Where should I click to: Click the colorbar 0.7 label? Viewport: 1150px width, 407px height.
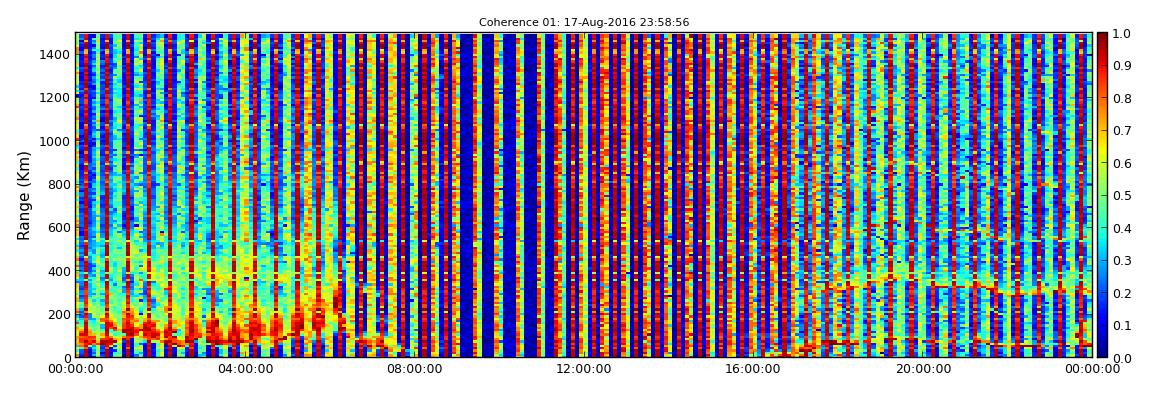[x=1122, y=131]
